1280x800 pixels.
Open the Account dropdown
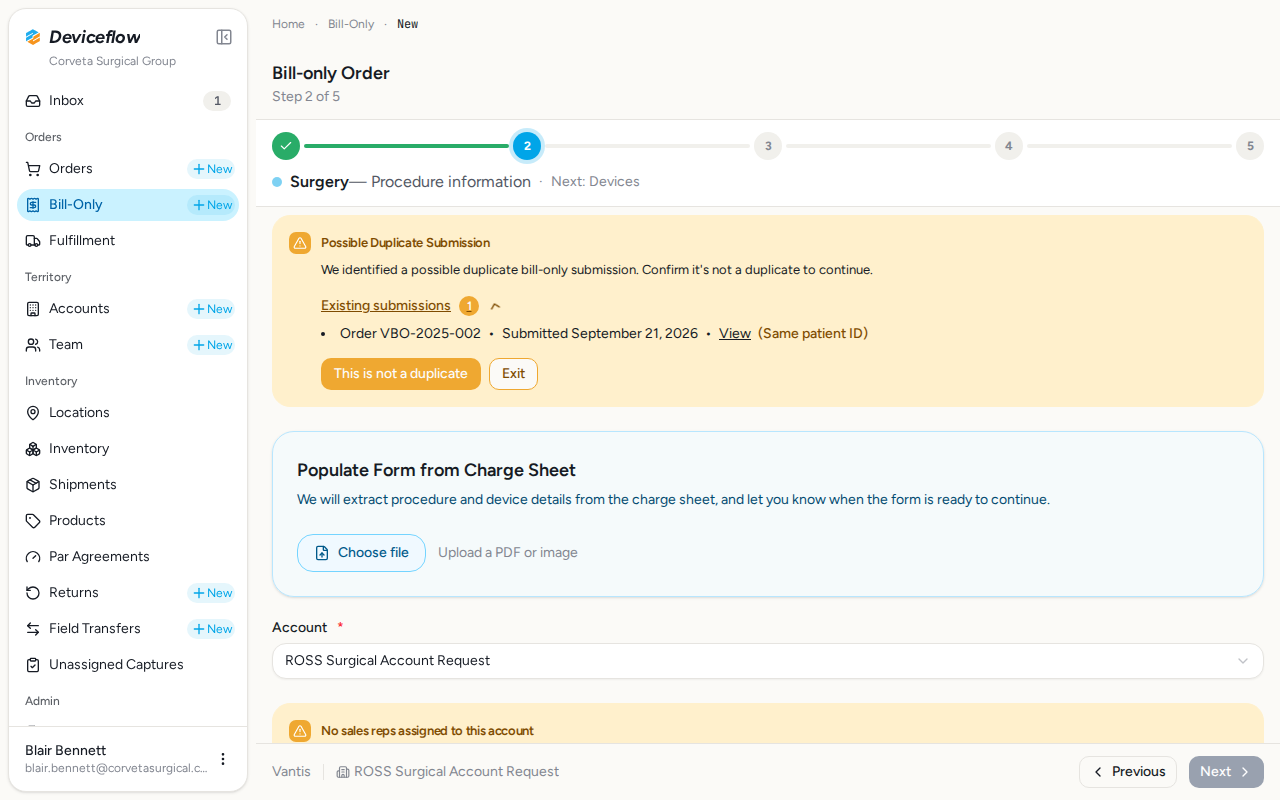coord(768,661)
